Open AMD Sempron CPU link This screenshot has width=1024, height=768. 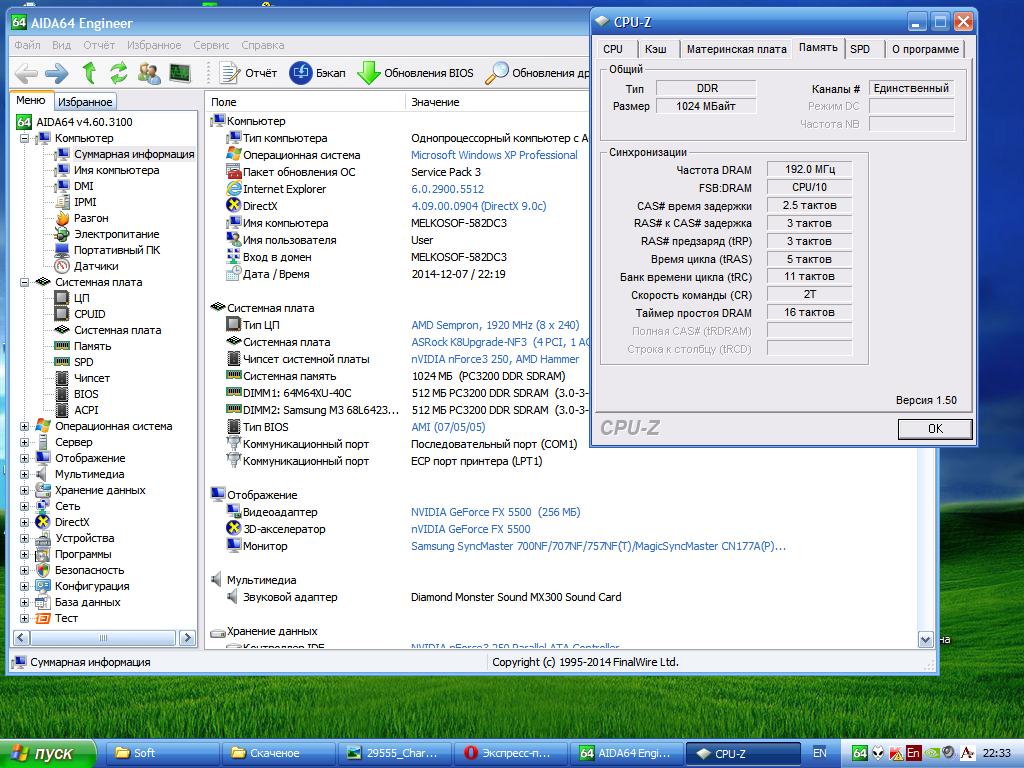[x=495, y=325]
